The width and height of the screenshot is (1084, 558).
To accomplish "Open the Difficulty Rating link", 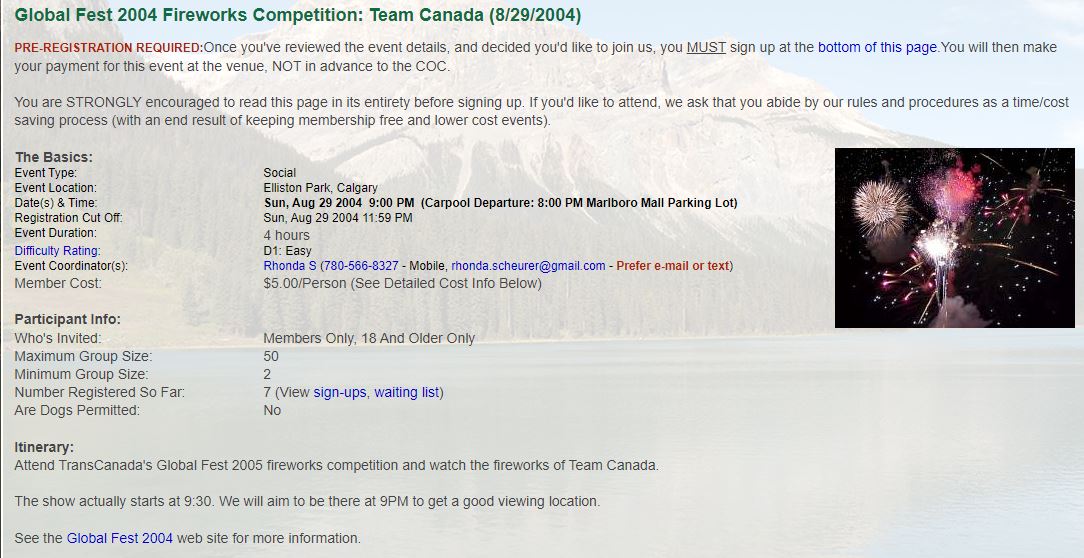I will click(57, 251).
